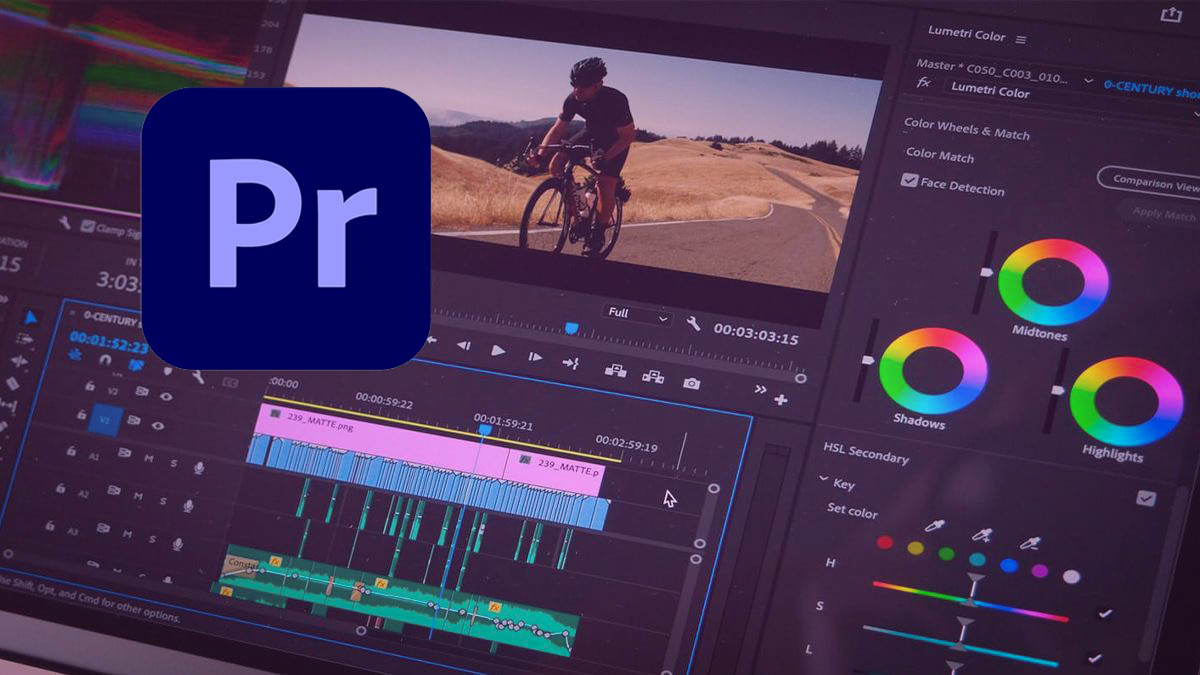Select the V1 source patch button

click(x=105, y=419)
